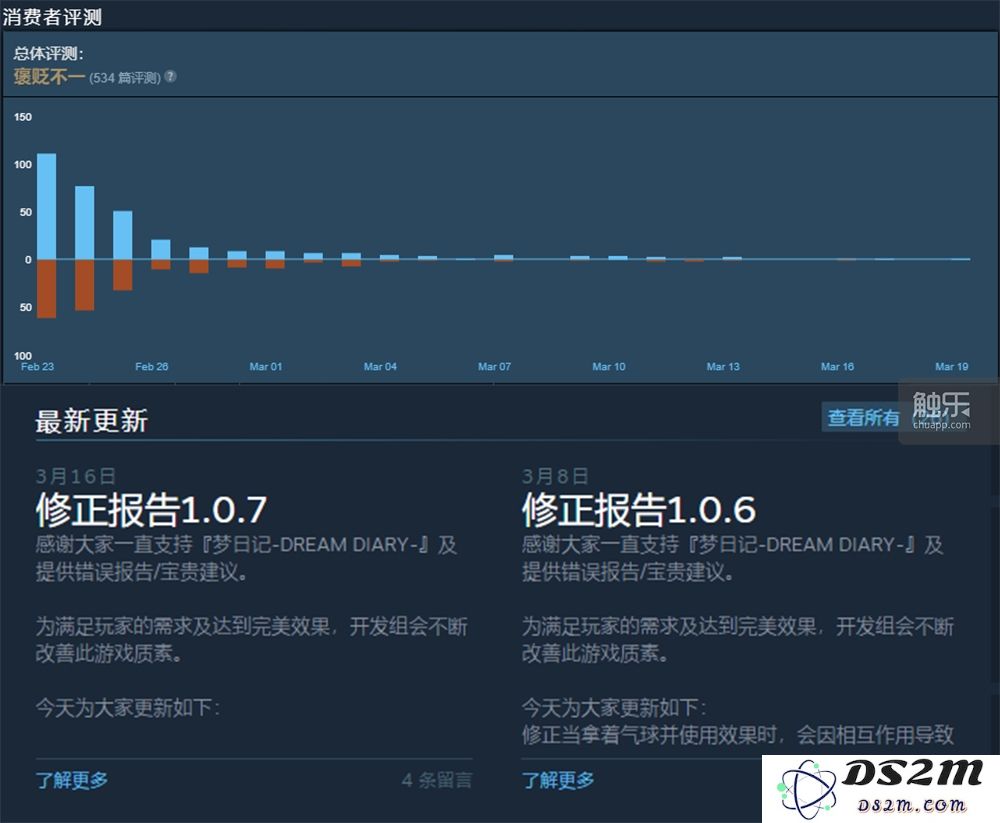This screenshot has width=1000, height=823.
Task: Click the 最新更新 section heading
Action: [x=92, y=421]
